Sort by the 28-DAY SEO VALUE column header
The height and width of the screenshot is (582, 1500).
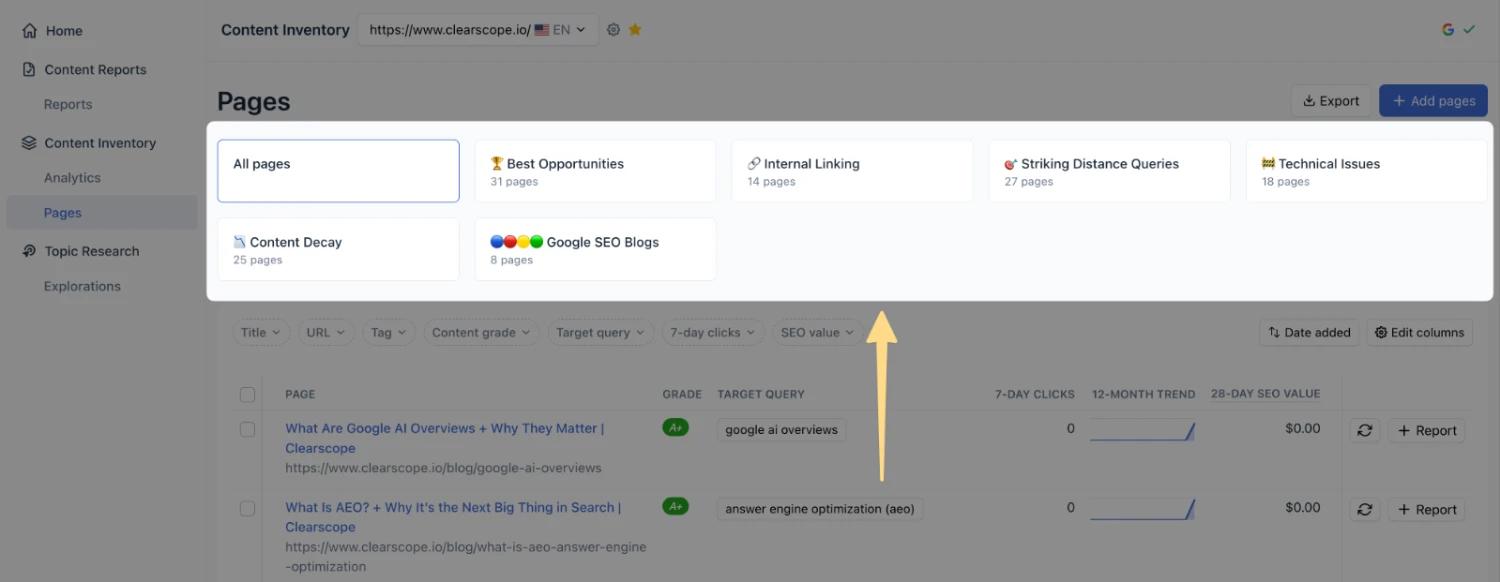1266,394
